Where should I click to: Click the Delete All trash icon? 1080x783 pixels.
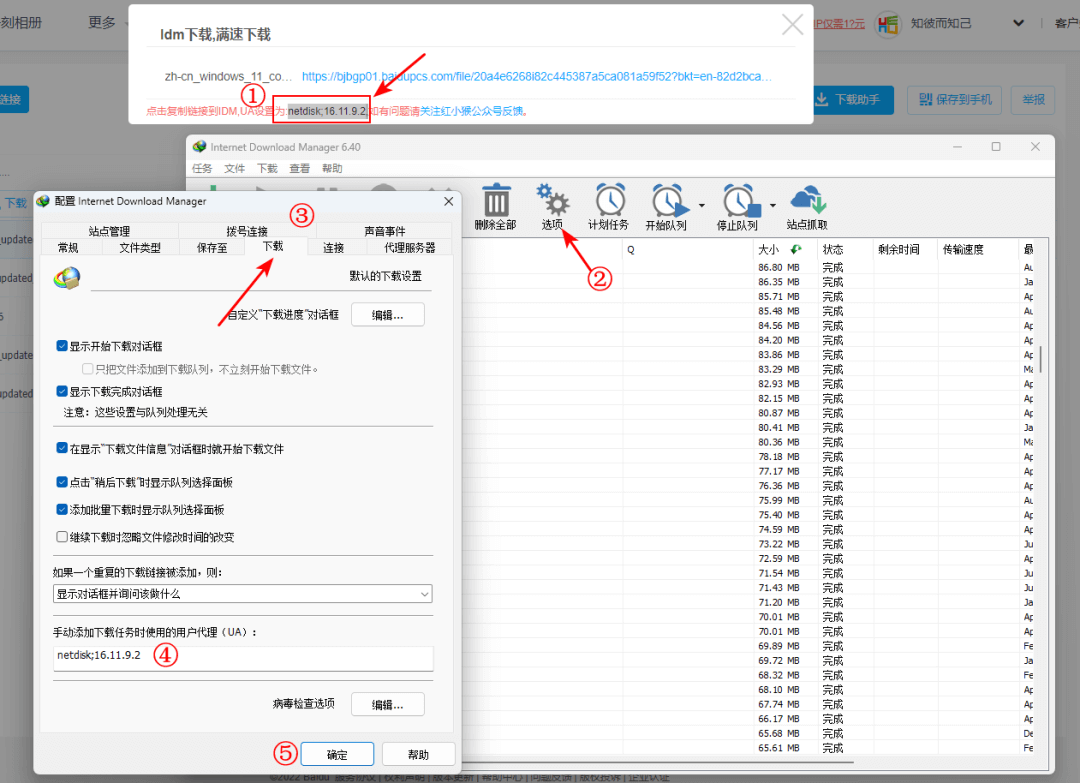tap(497, 200)
